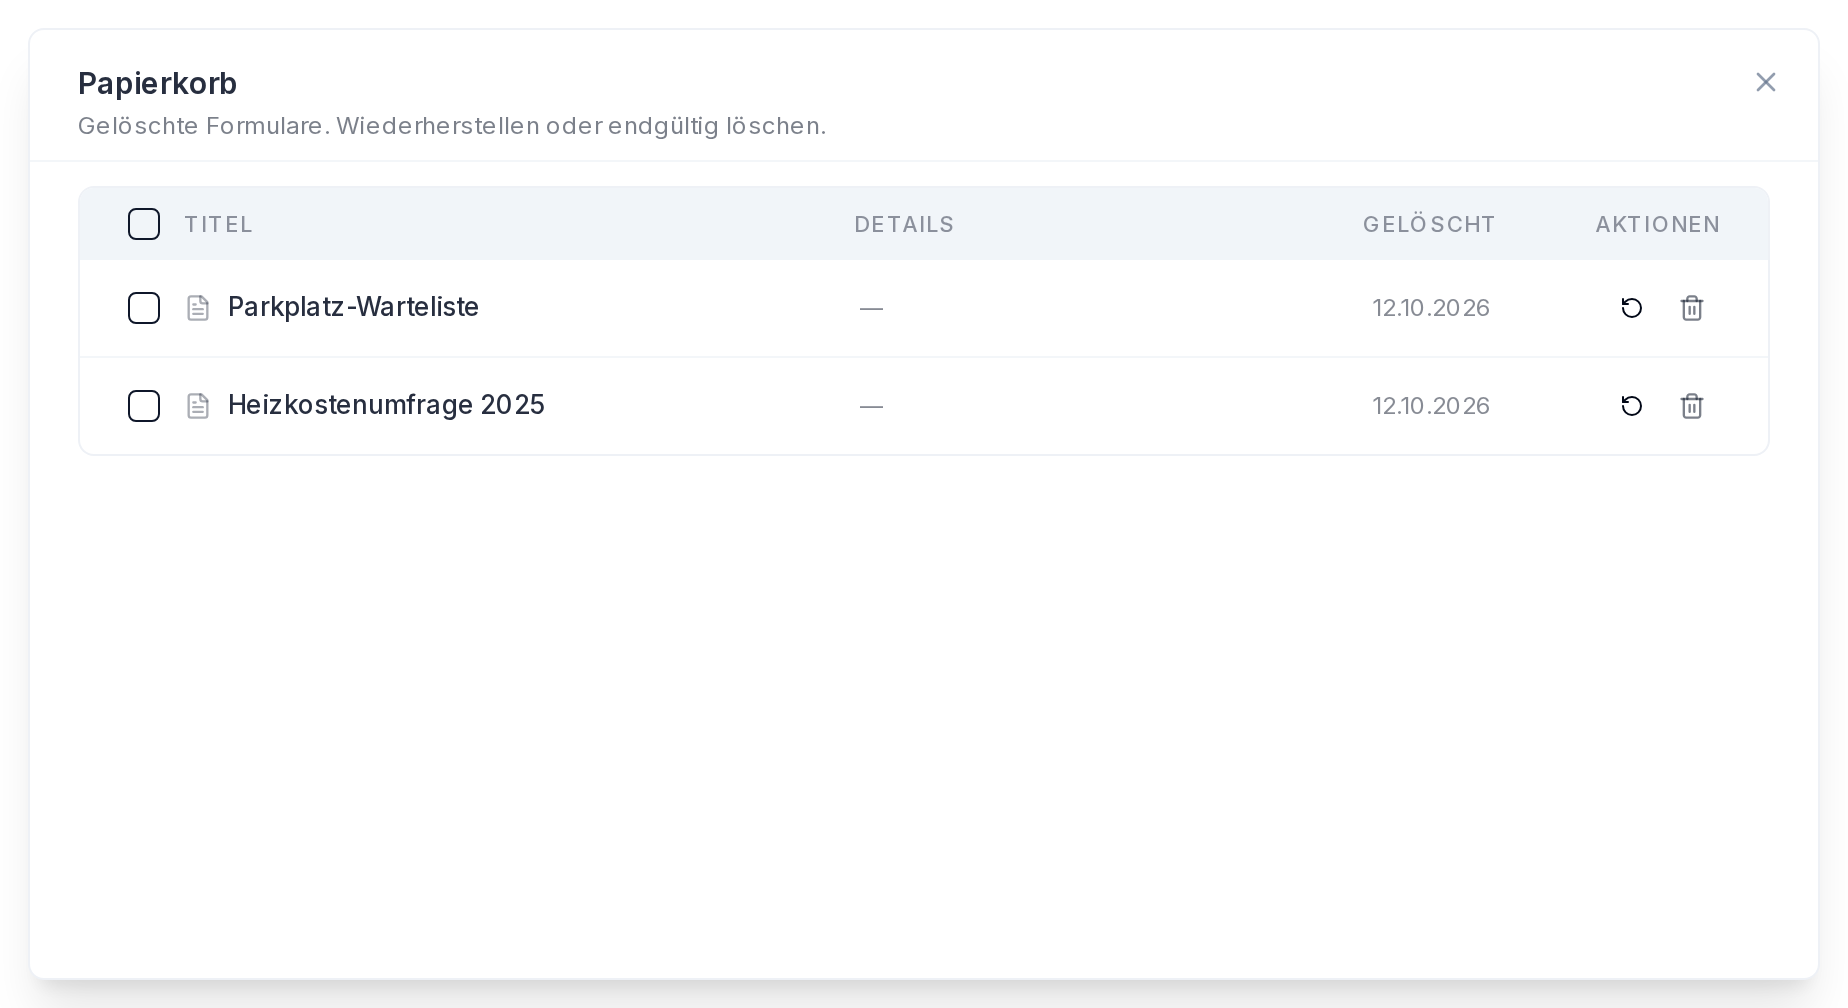The height and width of the screenshot is (1008, 1848).
Task: Click the Papierkorb dialog heading
Action: (x=157, y=84)
